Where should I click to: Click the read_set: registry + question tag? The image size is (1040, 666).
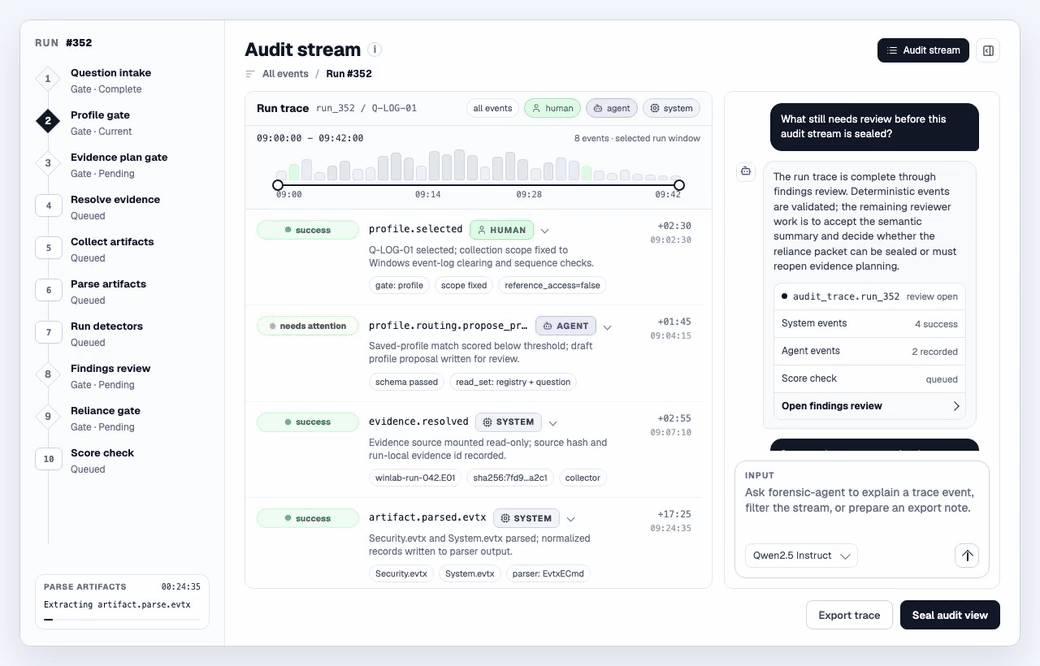(513, 381)
